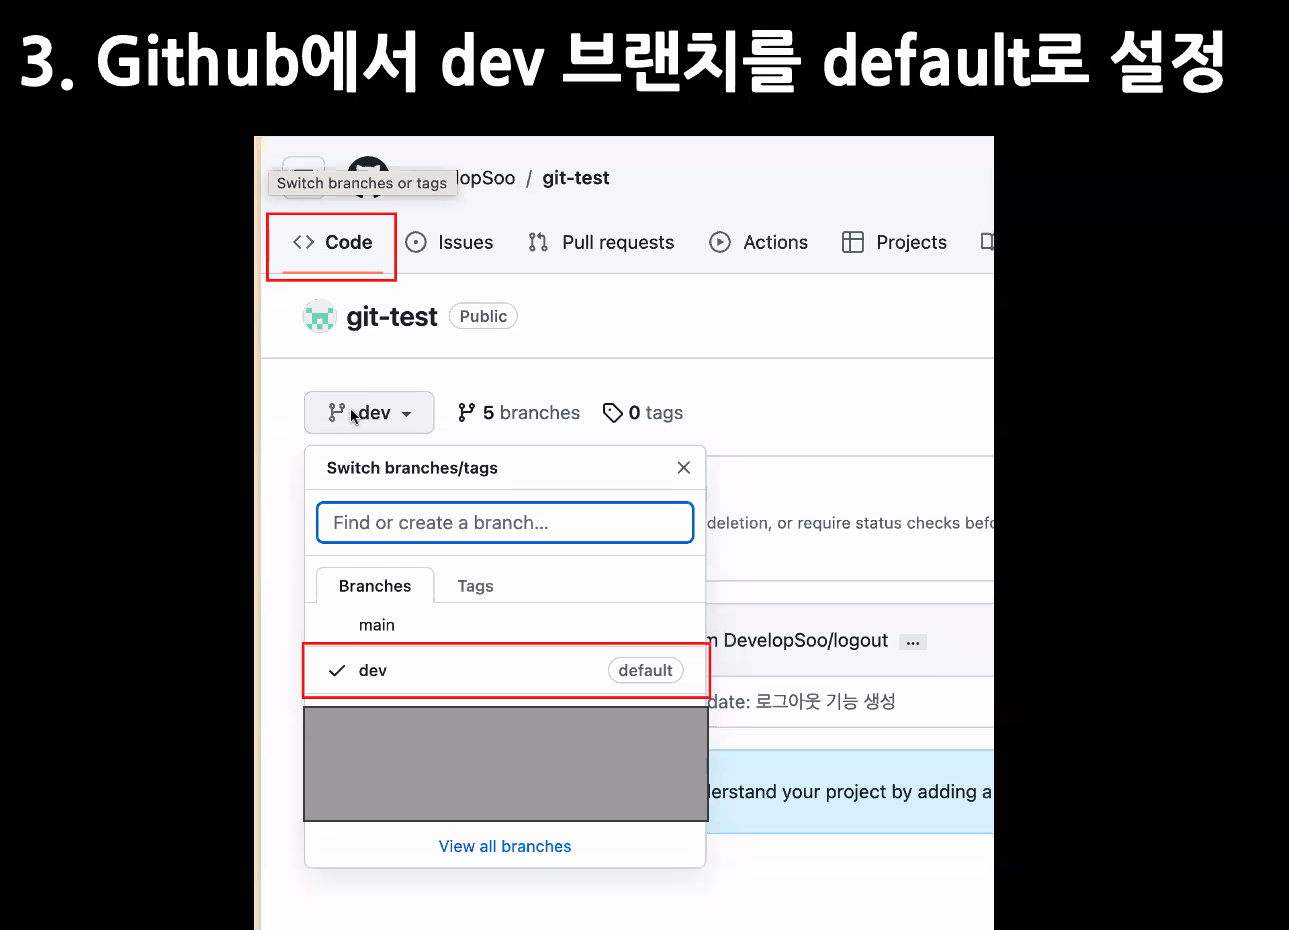Open the Code tab
This screenshot has height=930, width=1289.
[332, 243]
